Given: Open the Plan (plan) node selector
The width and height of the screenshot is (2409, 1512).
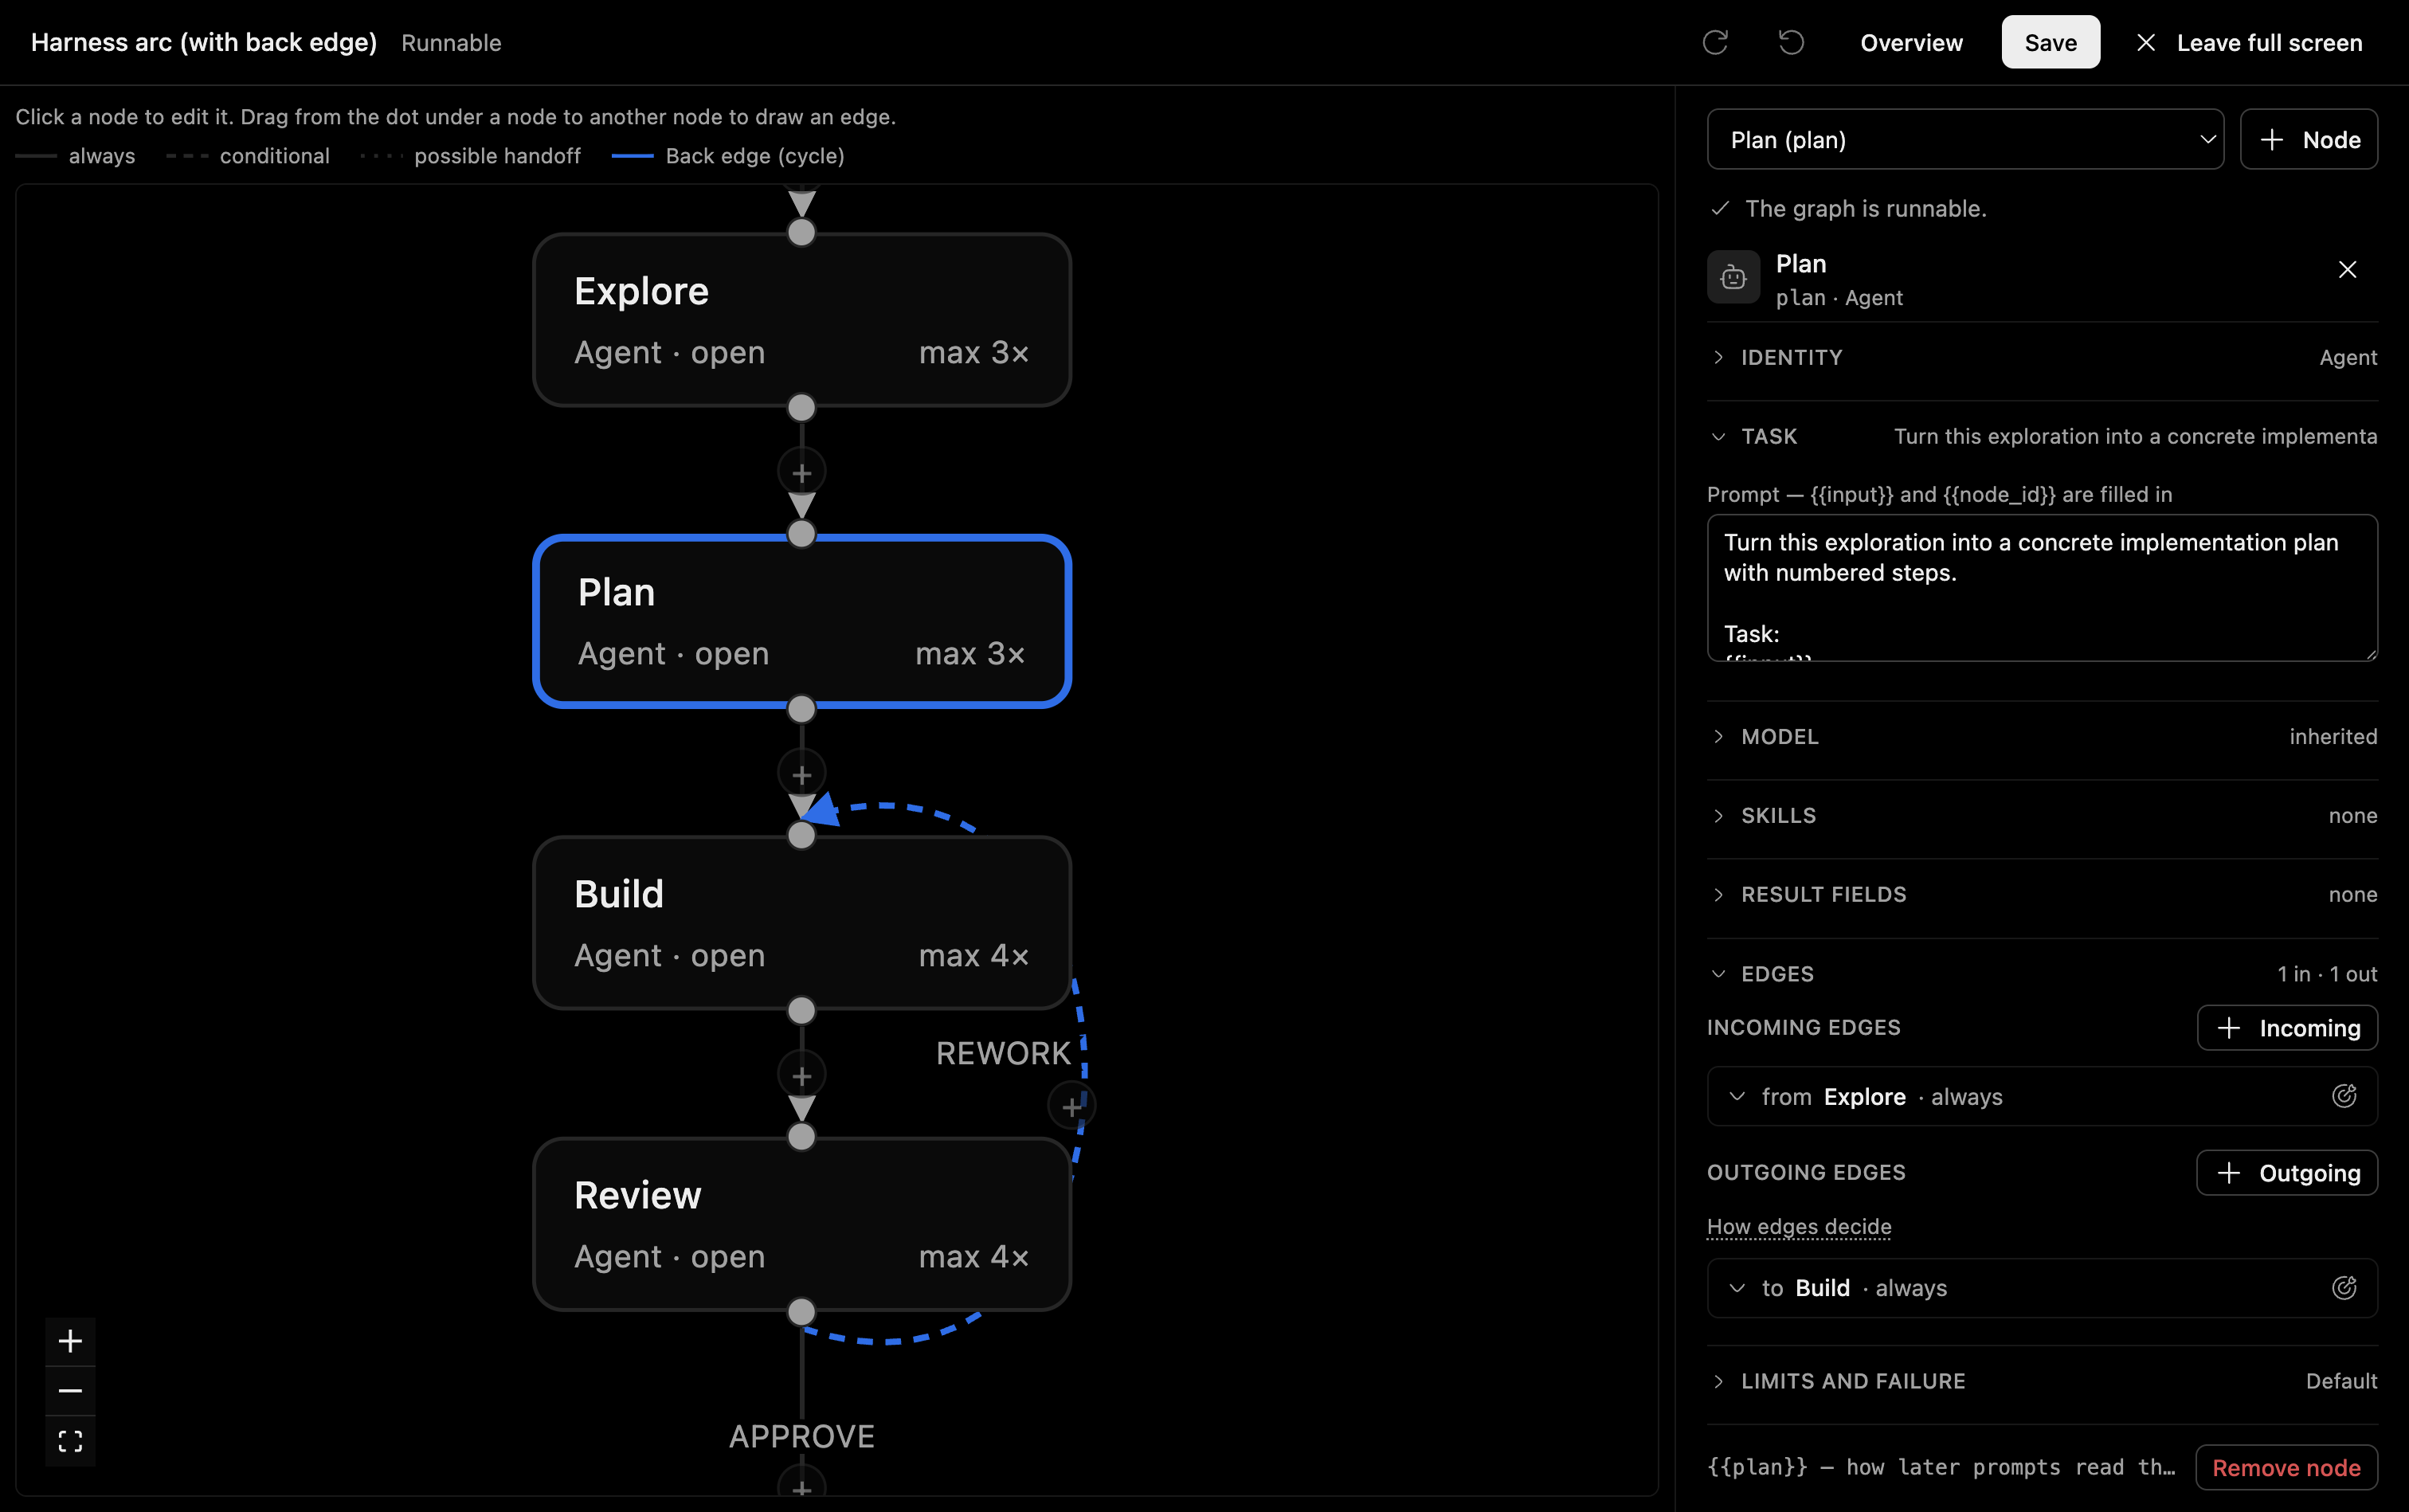Looking at the screenshot, I should [x=1965, y=139].
